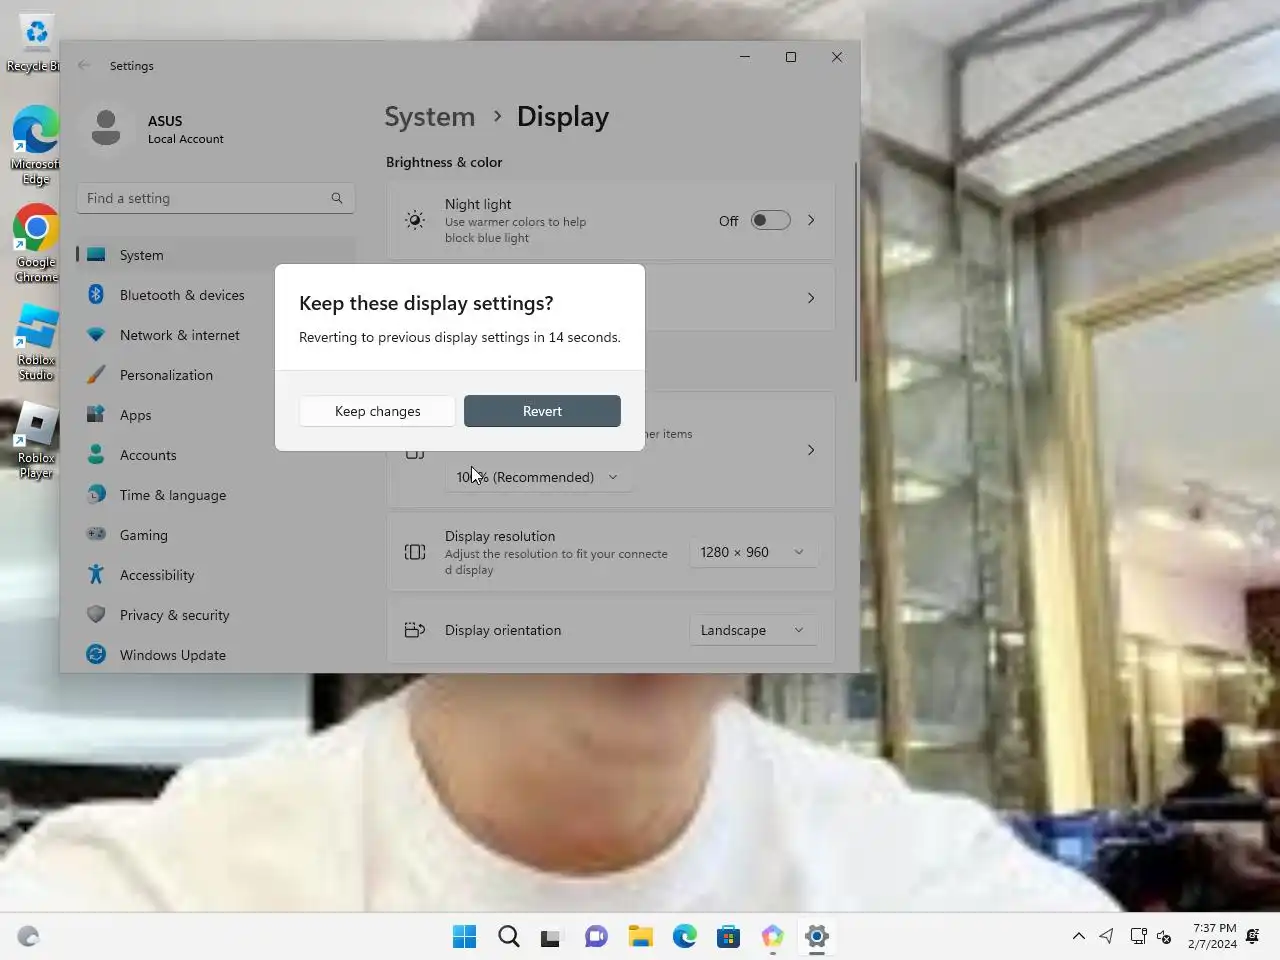Click the muted volume tray icon
The width and height of the screenshot is (1280, 960).
[x=1164, y=937]
